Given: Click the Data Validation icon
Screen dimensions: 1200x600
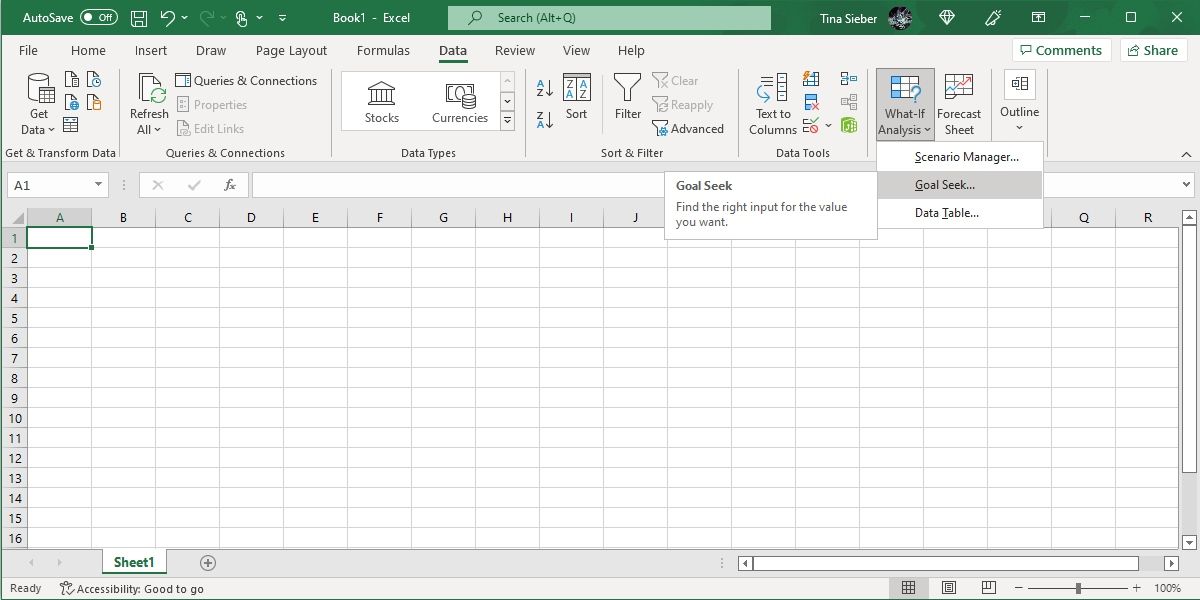Looking at the screenshot, I should click(x=810, y=125).
